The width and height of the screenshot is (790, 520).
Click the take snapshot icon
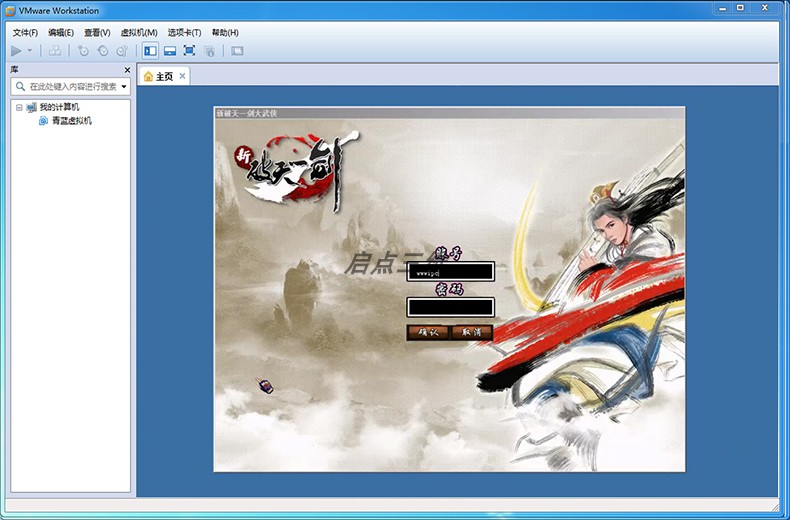pyautogui.click(x=83, y=51)
